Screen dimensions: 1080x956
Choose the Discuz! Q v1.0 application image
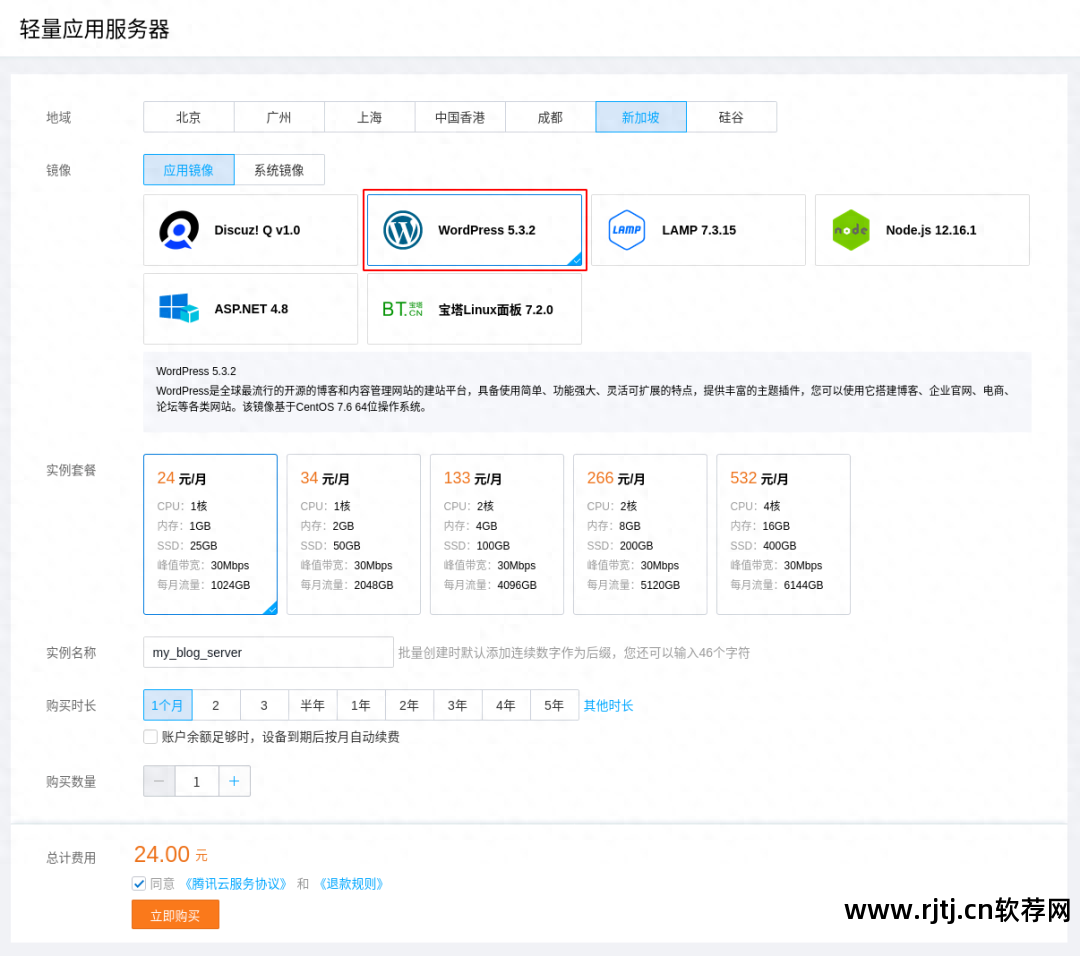coord(250,229)
